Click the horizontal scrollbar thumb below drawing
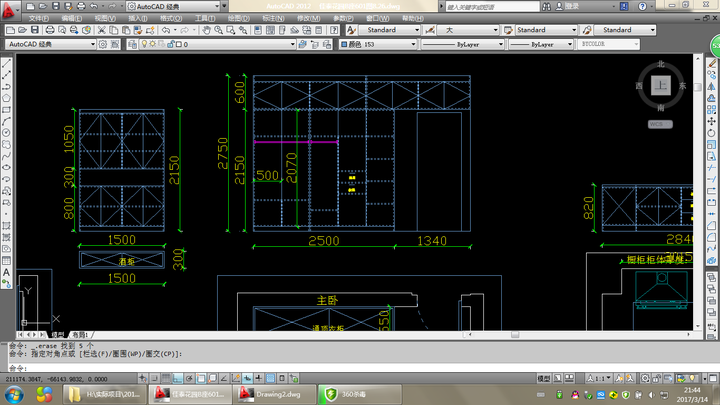The height and width of the screenshot is (405, 720). (515, 335)
